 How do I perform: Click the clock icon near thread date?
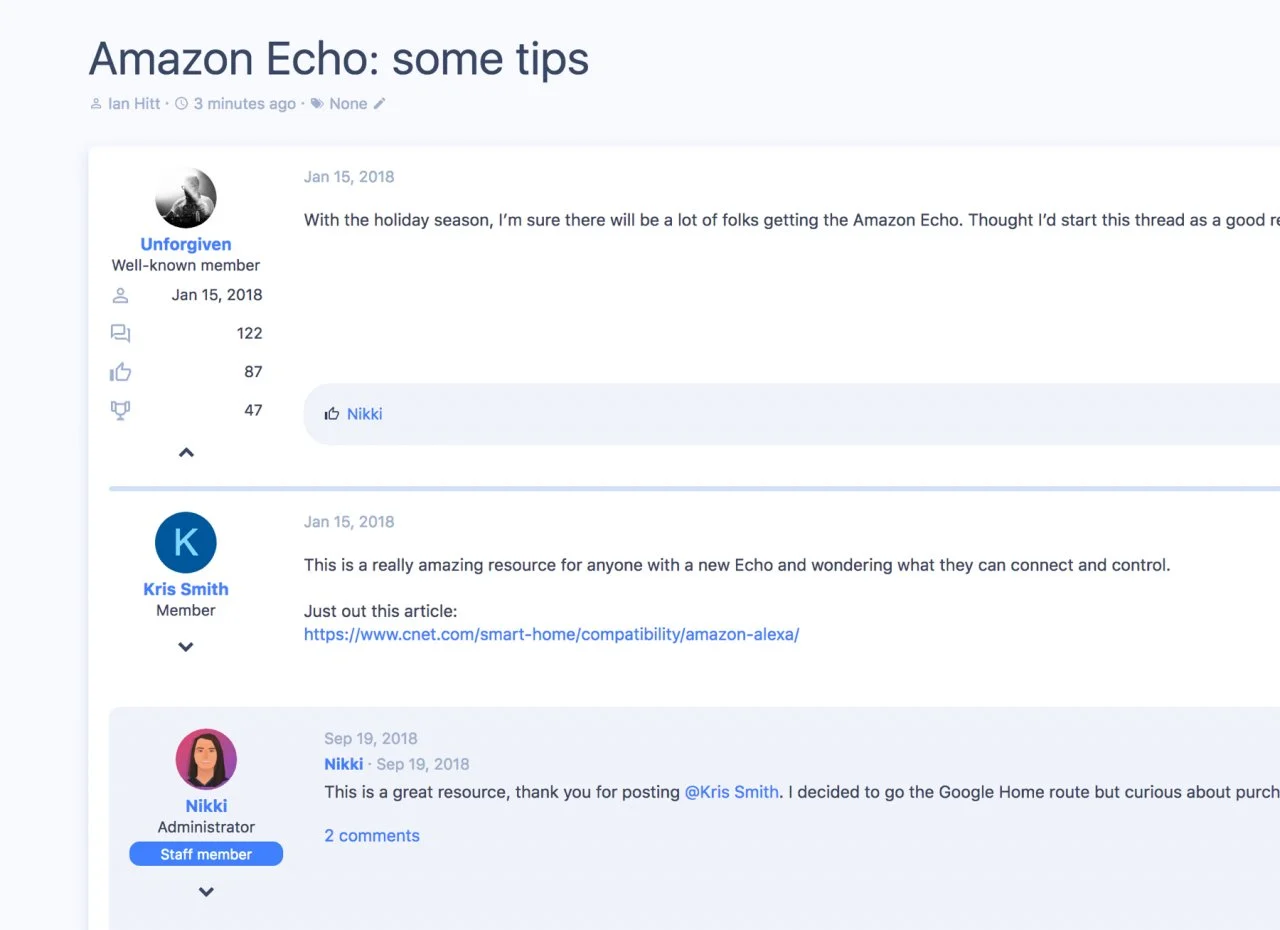[x=181, y=104]
